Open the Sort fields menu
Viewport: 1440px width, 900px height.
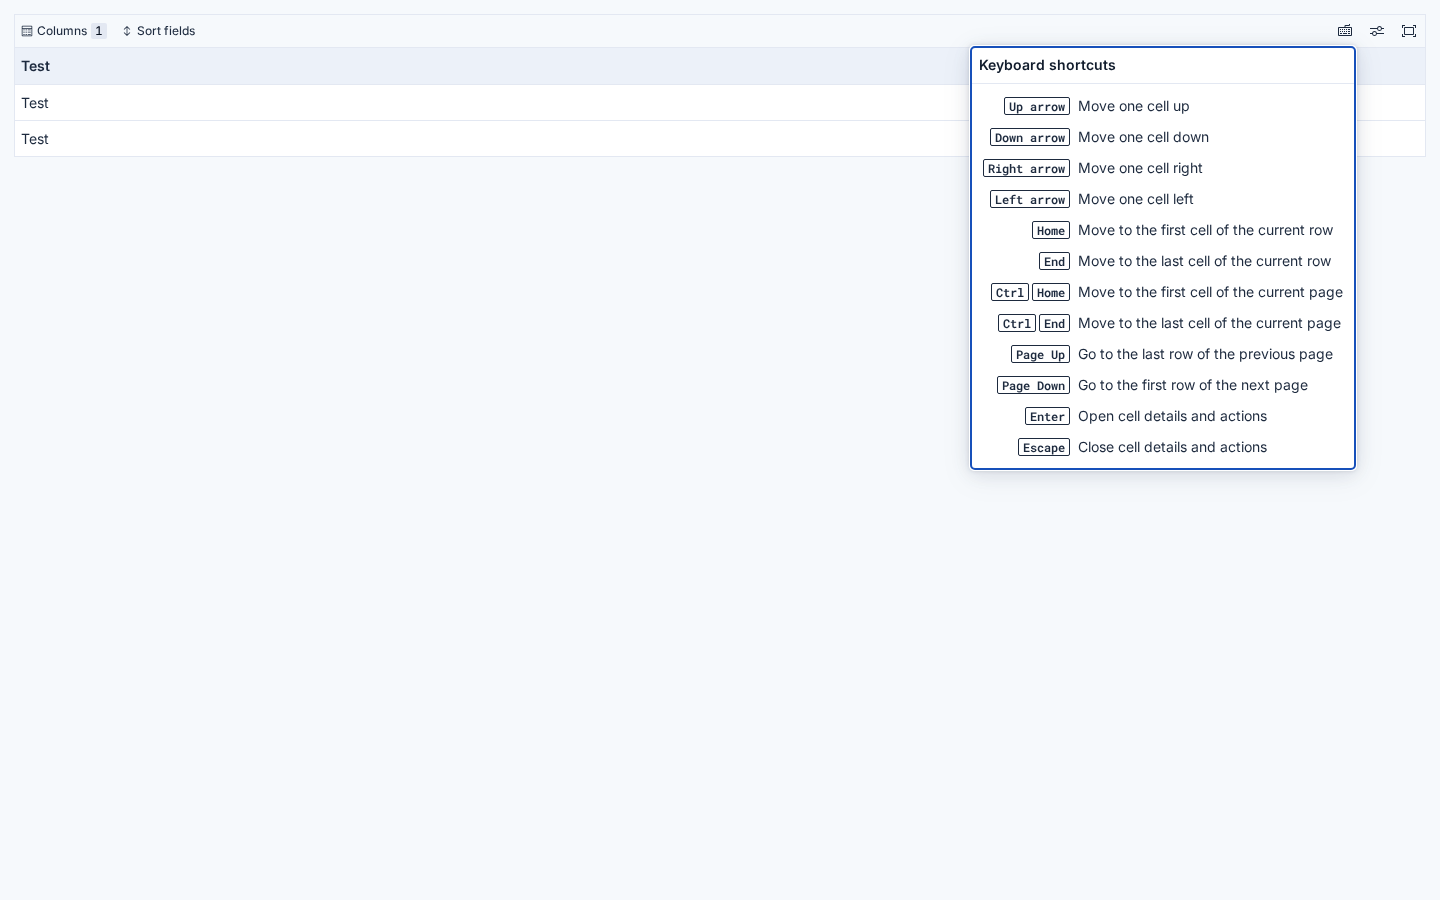(159, 31)
